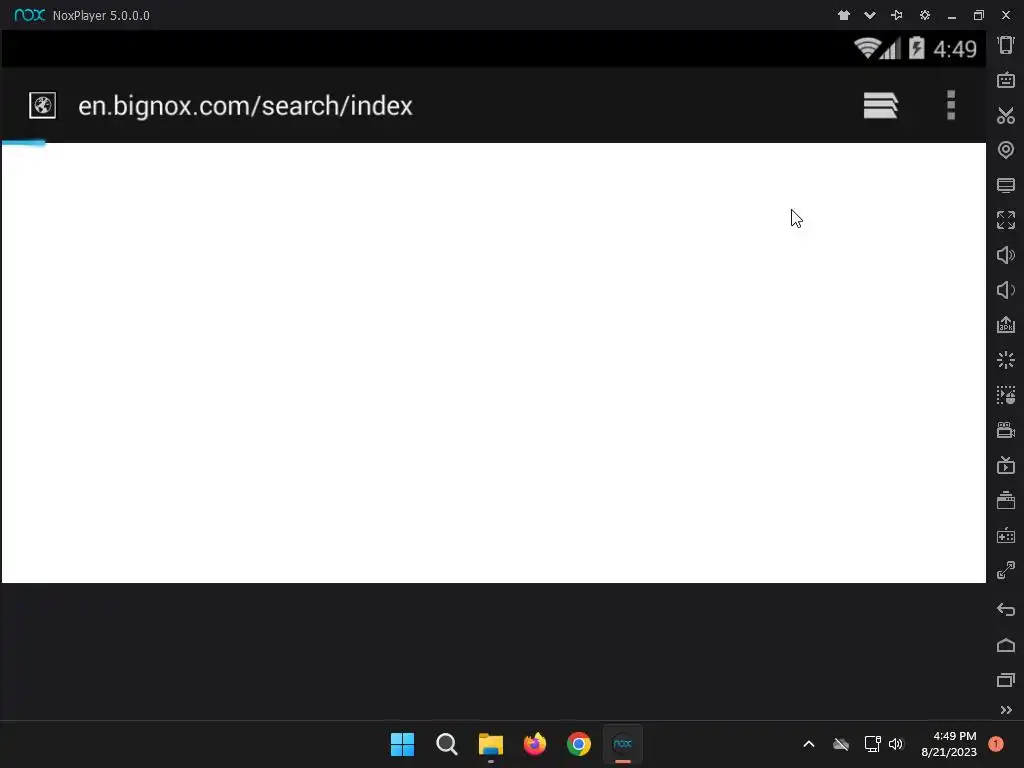Click the crossed-out cloud tray icon
This screenshot has height=768, width=1024.
pos(841,744)
